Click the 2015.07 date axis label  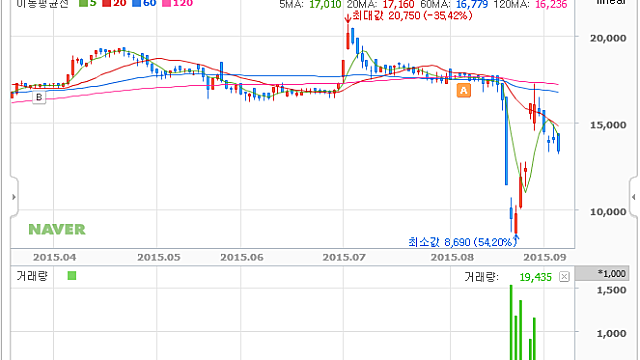(344, 258)
